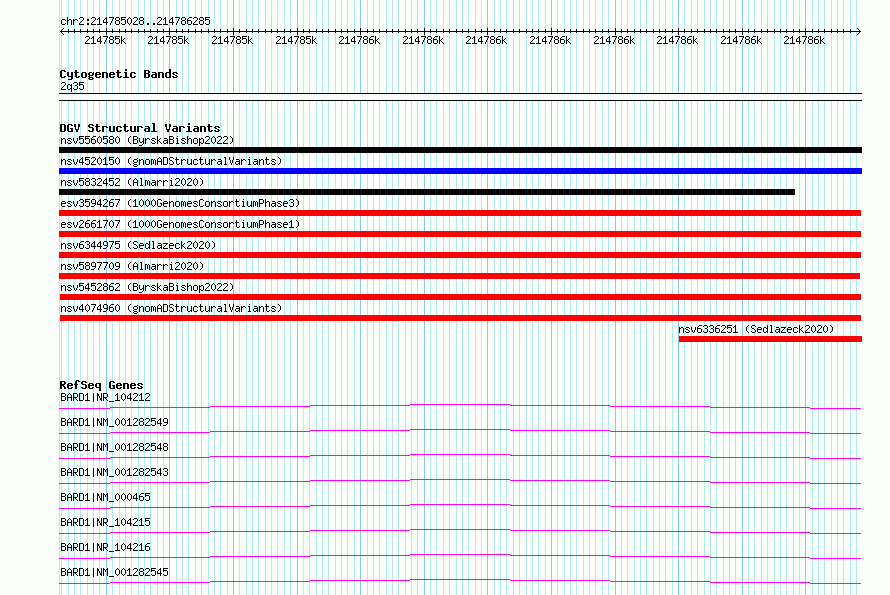Click the ruler's right arrowhead

pyautogui.click(x=859, y=32)
